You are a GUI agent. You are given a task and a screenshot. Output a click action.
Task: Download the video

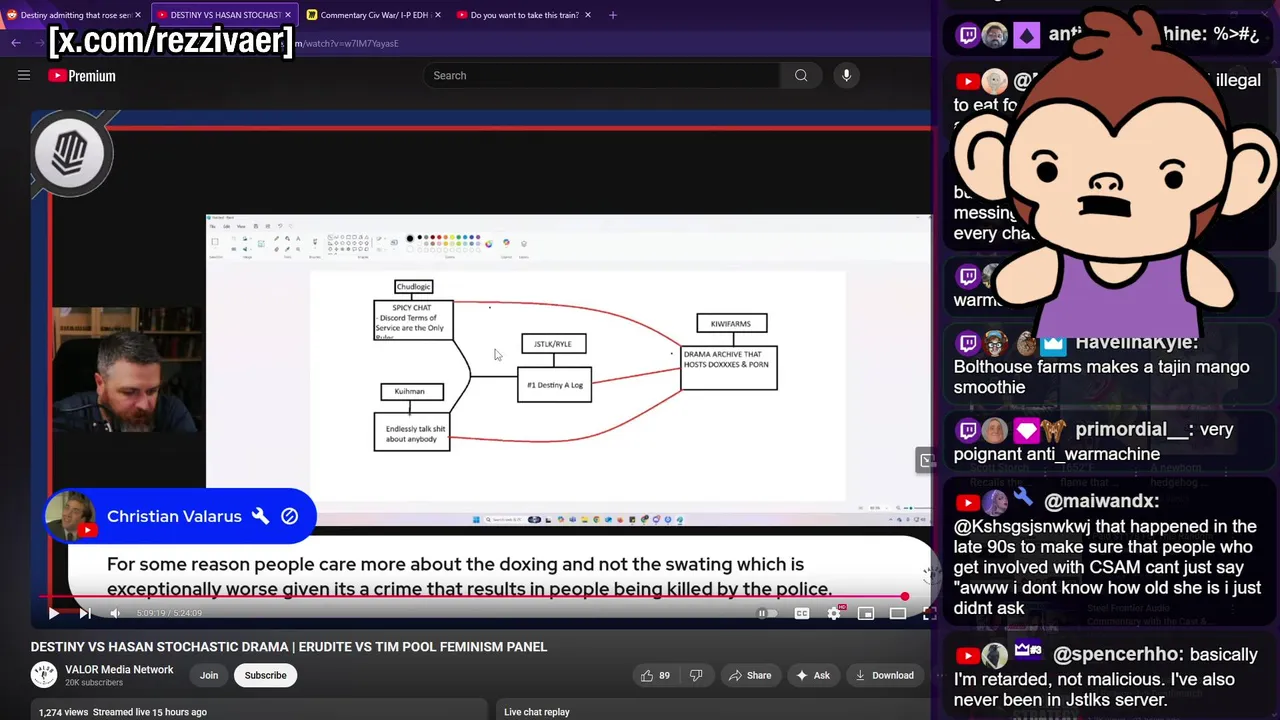(x=884, y=675)
